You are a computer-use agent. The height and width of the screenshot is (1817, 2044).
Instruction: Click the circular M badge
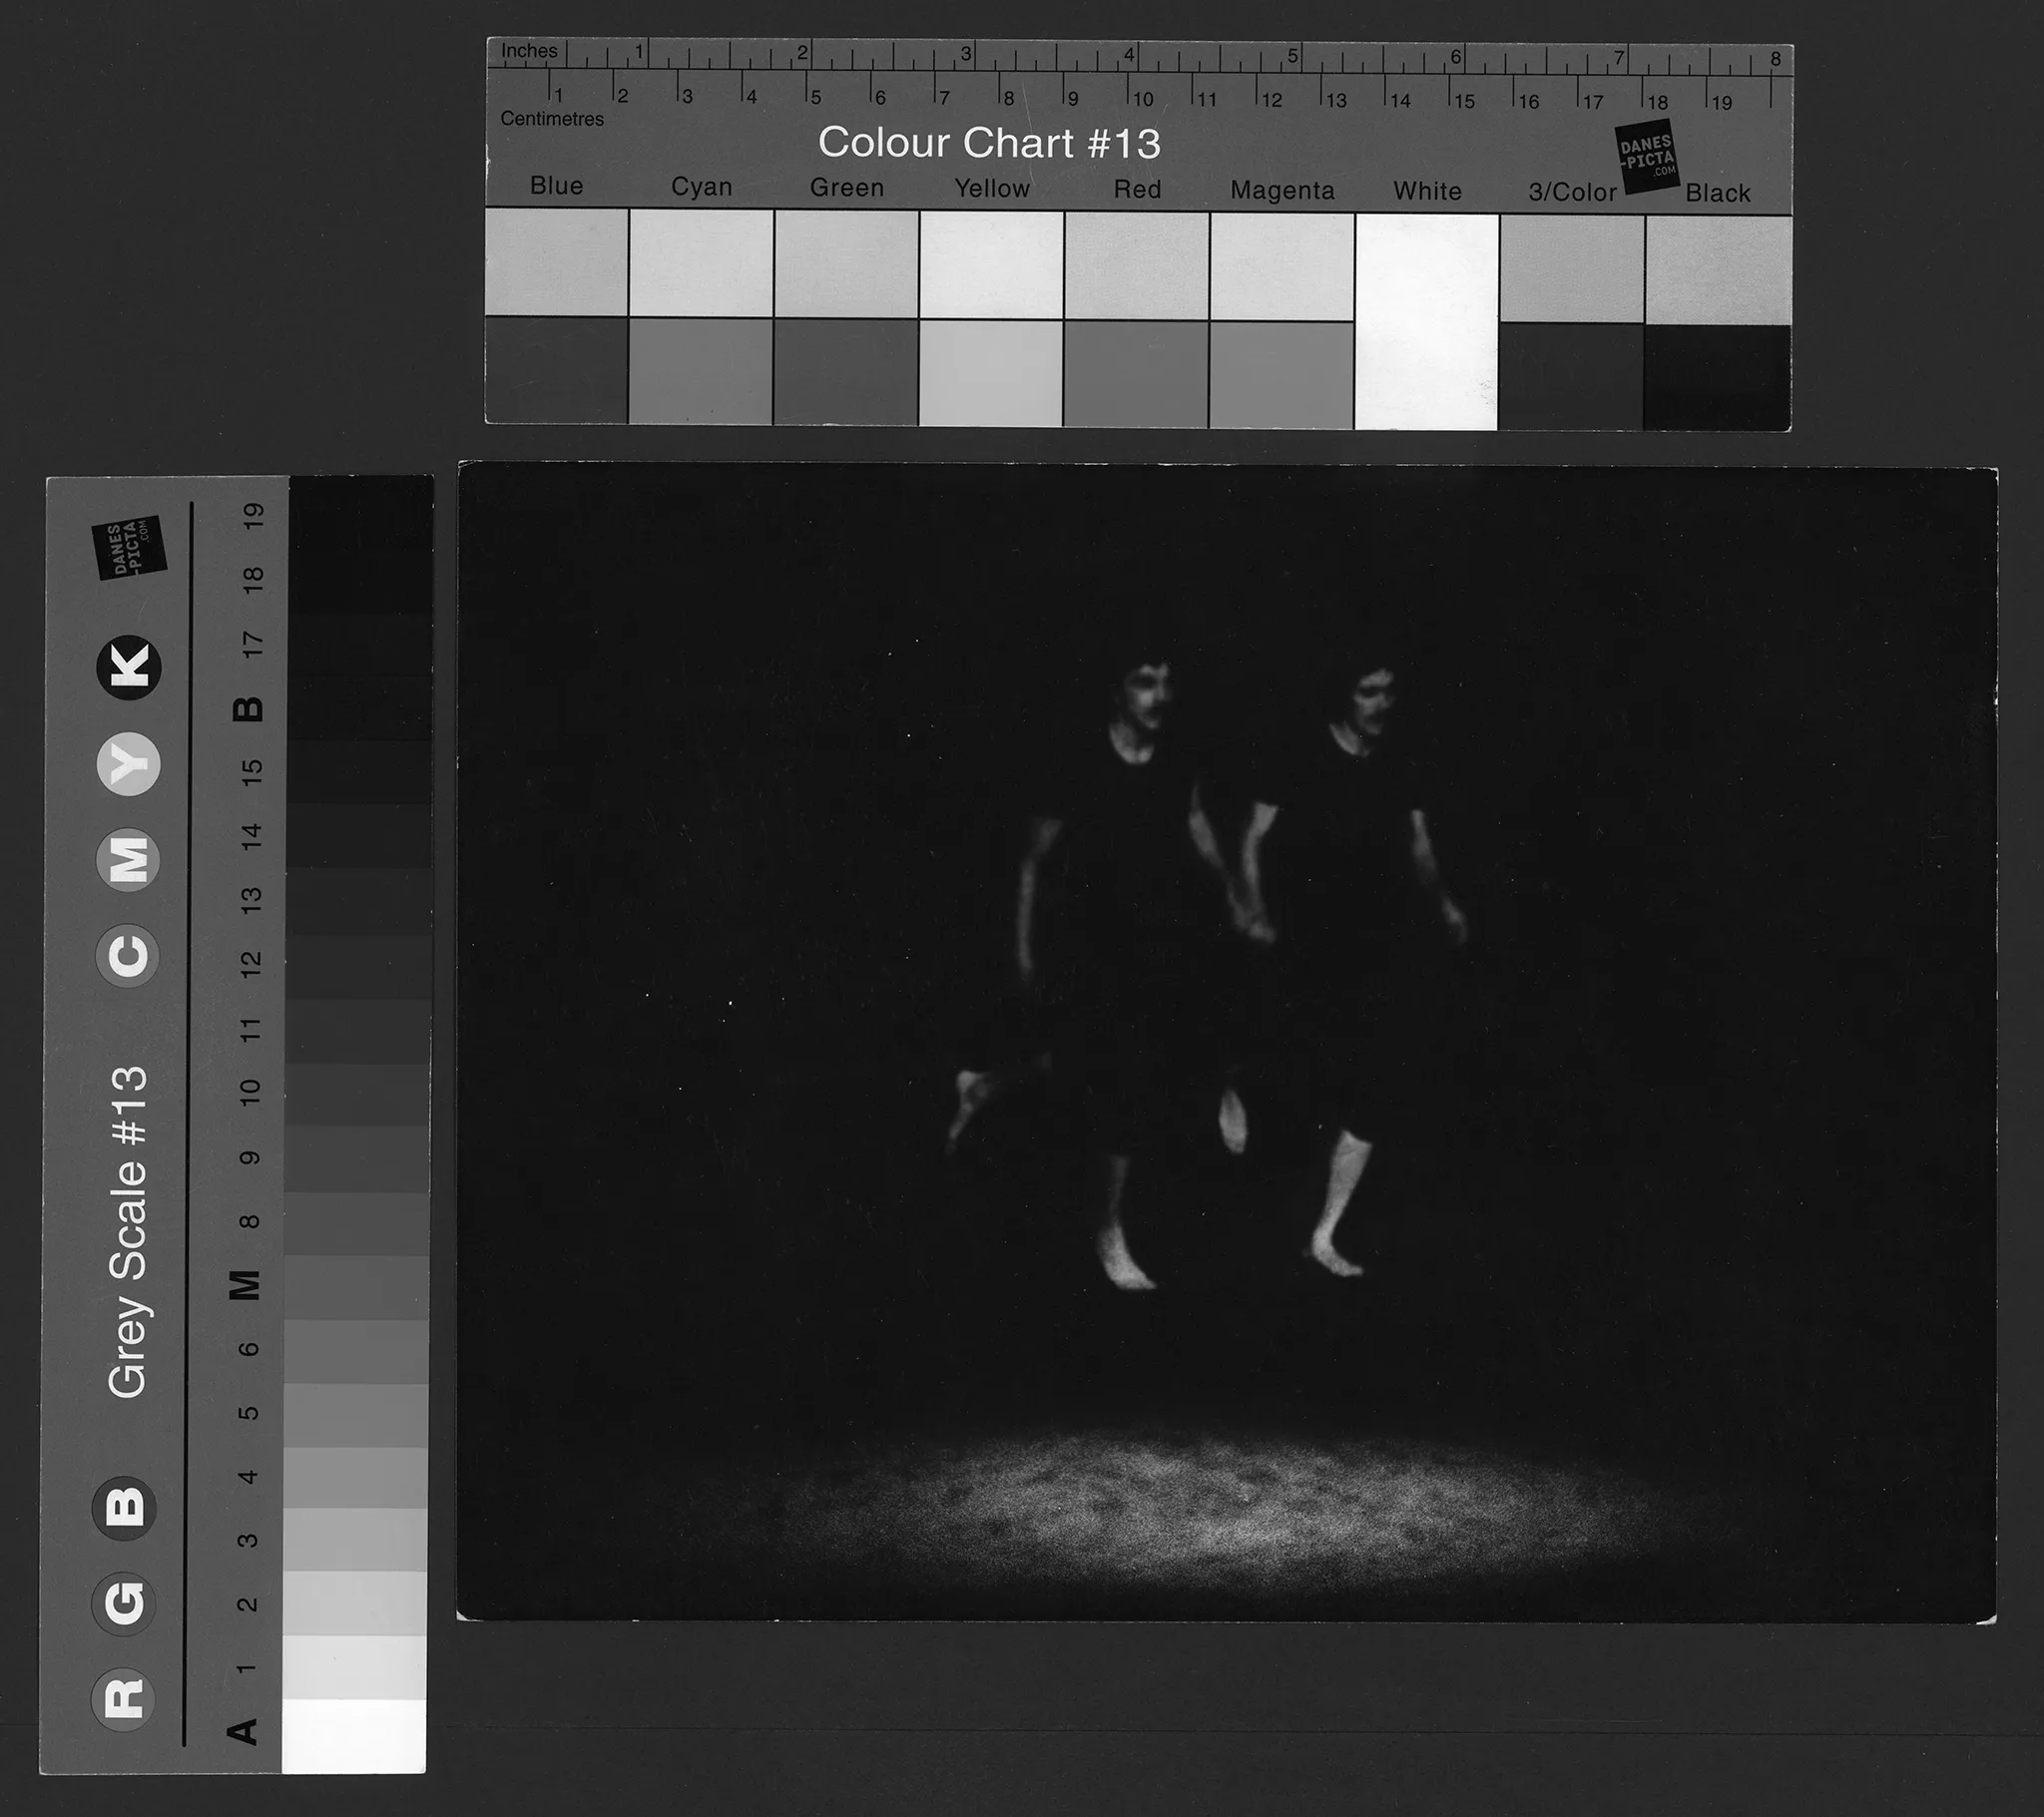click(128, 859)
